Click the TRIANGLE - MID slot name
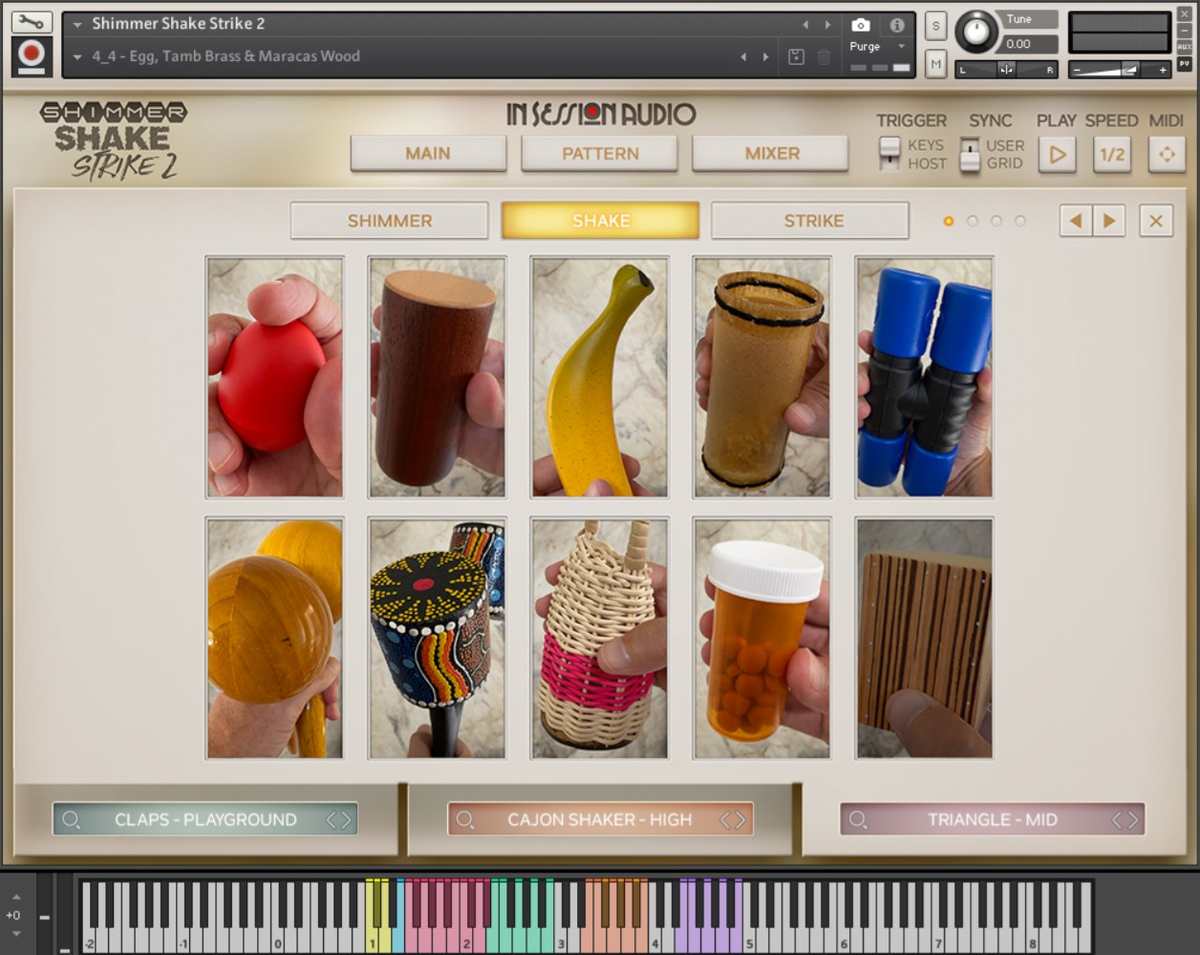 pyautogui.click(x=992, y=820)
